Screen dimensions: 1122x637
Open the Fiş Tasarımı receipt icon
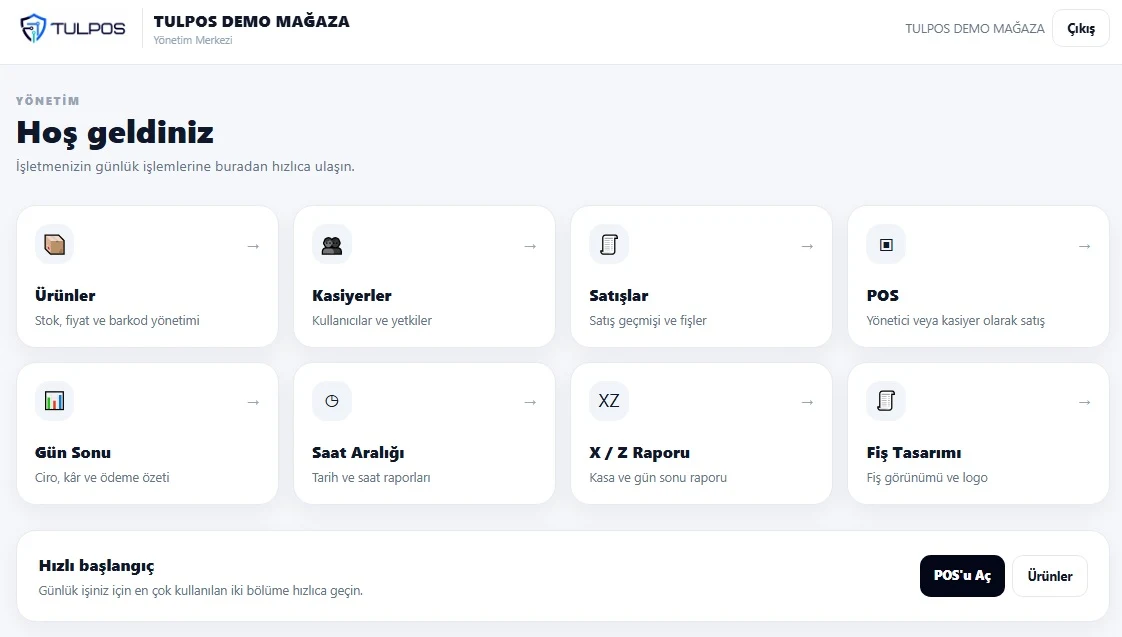[x=886, y=401]
